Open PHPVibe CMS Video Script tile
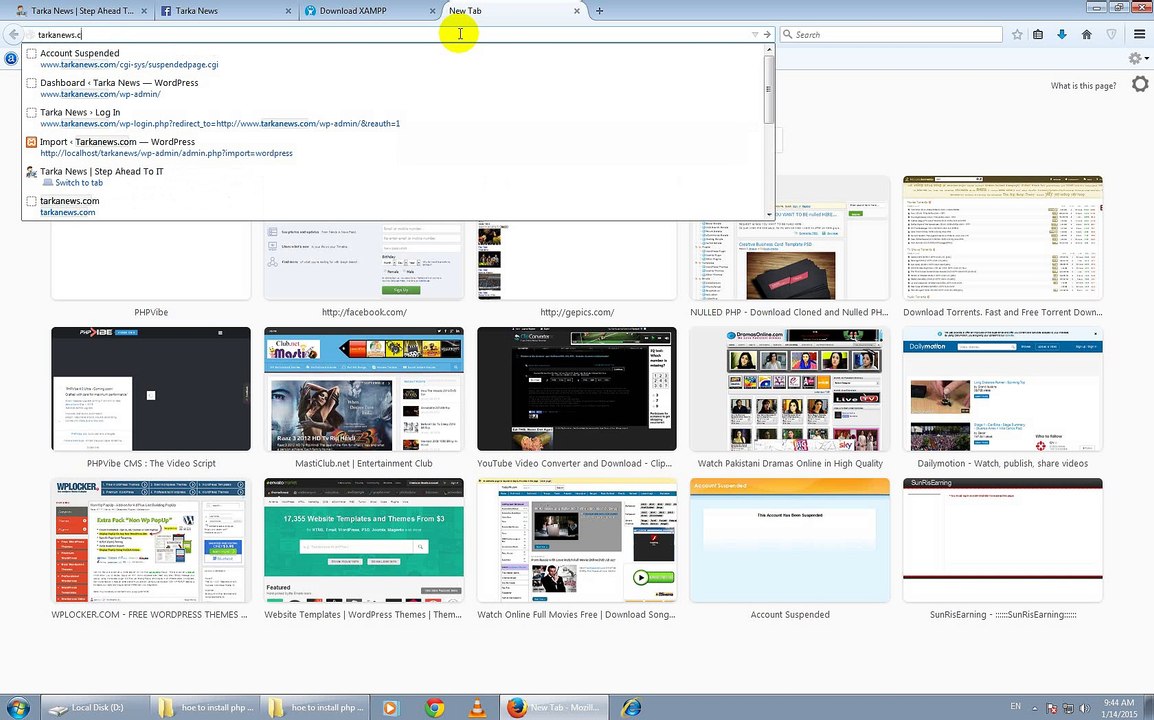 [x=151, y=389]
